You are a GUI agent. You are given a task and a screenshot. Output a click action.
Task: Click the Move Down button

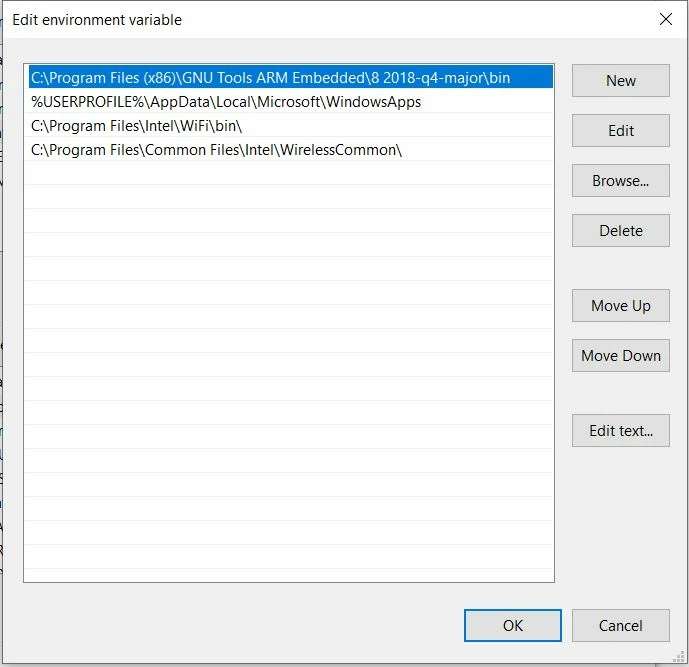(620, 355)
